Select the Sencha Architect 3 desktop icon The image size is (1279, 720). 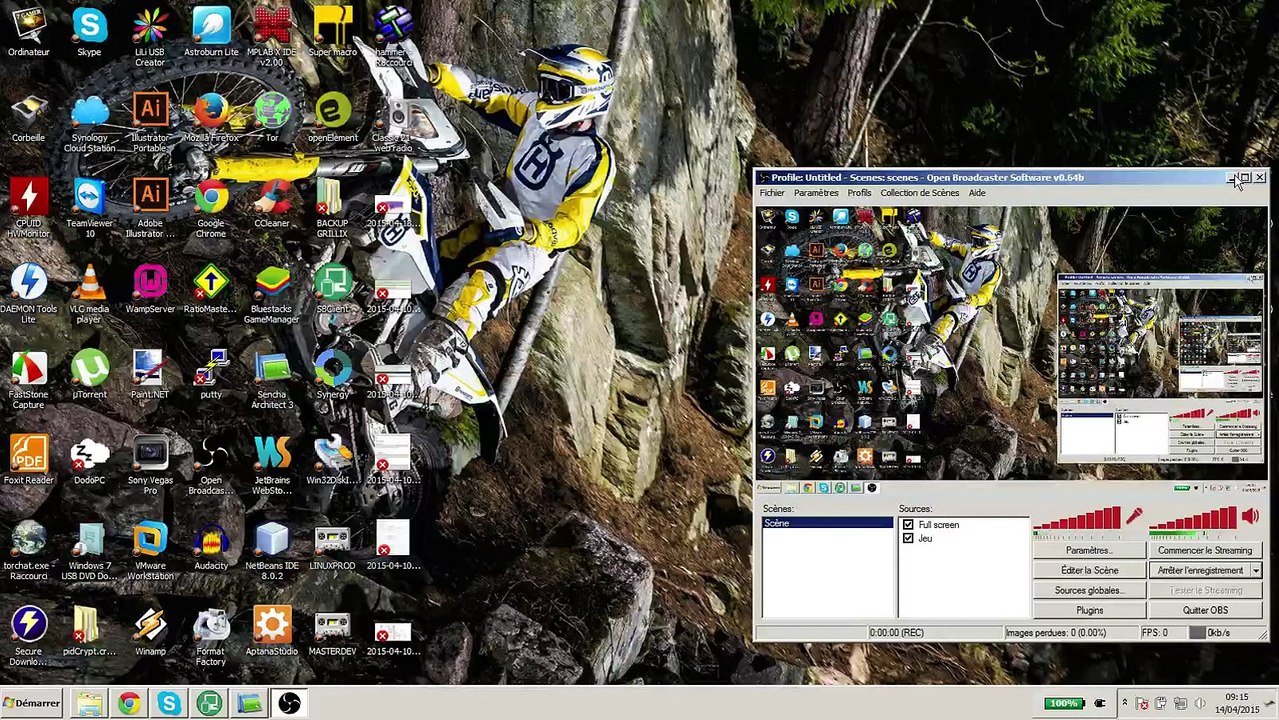point(272,380)
